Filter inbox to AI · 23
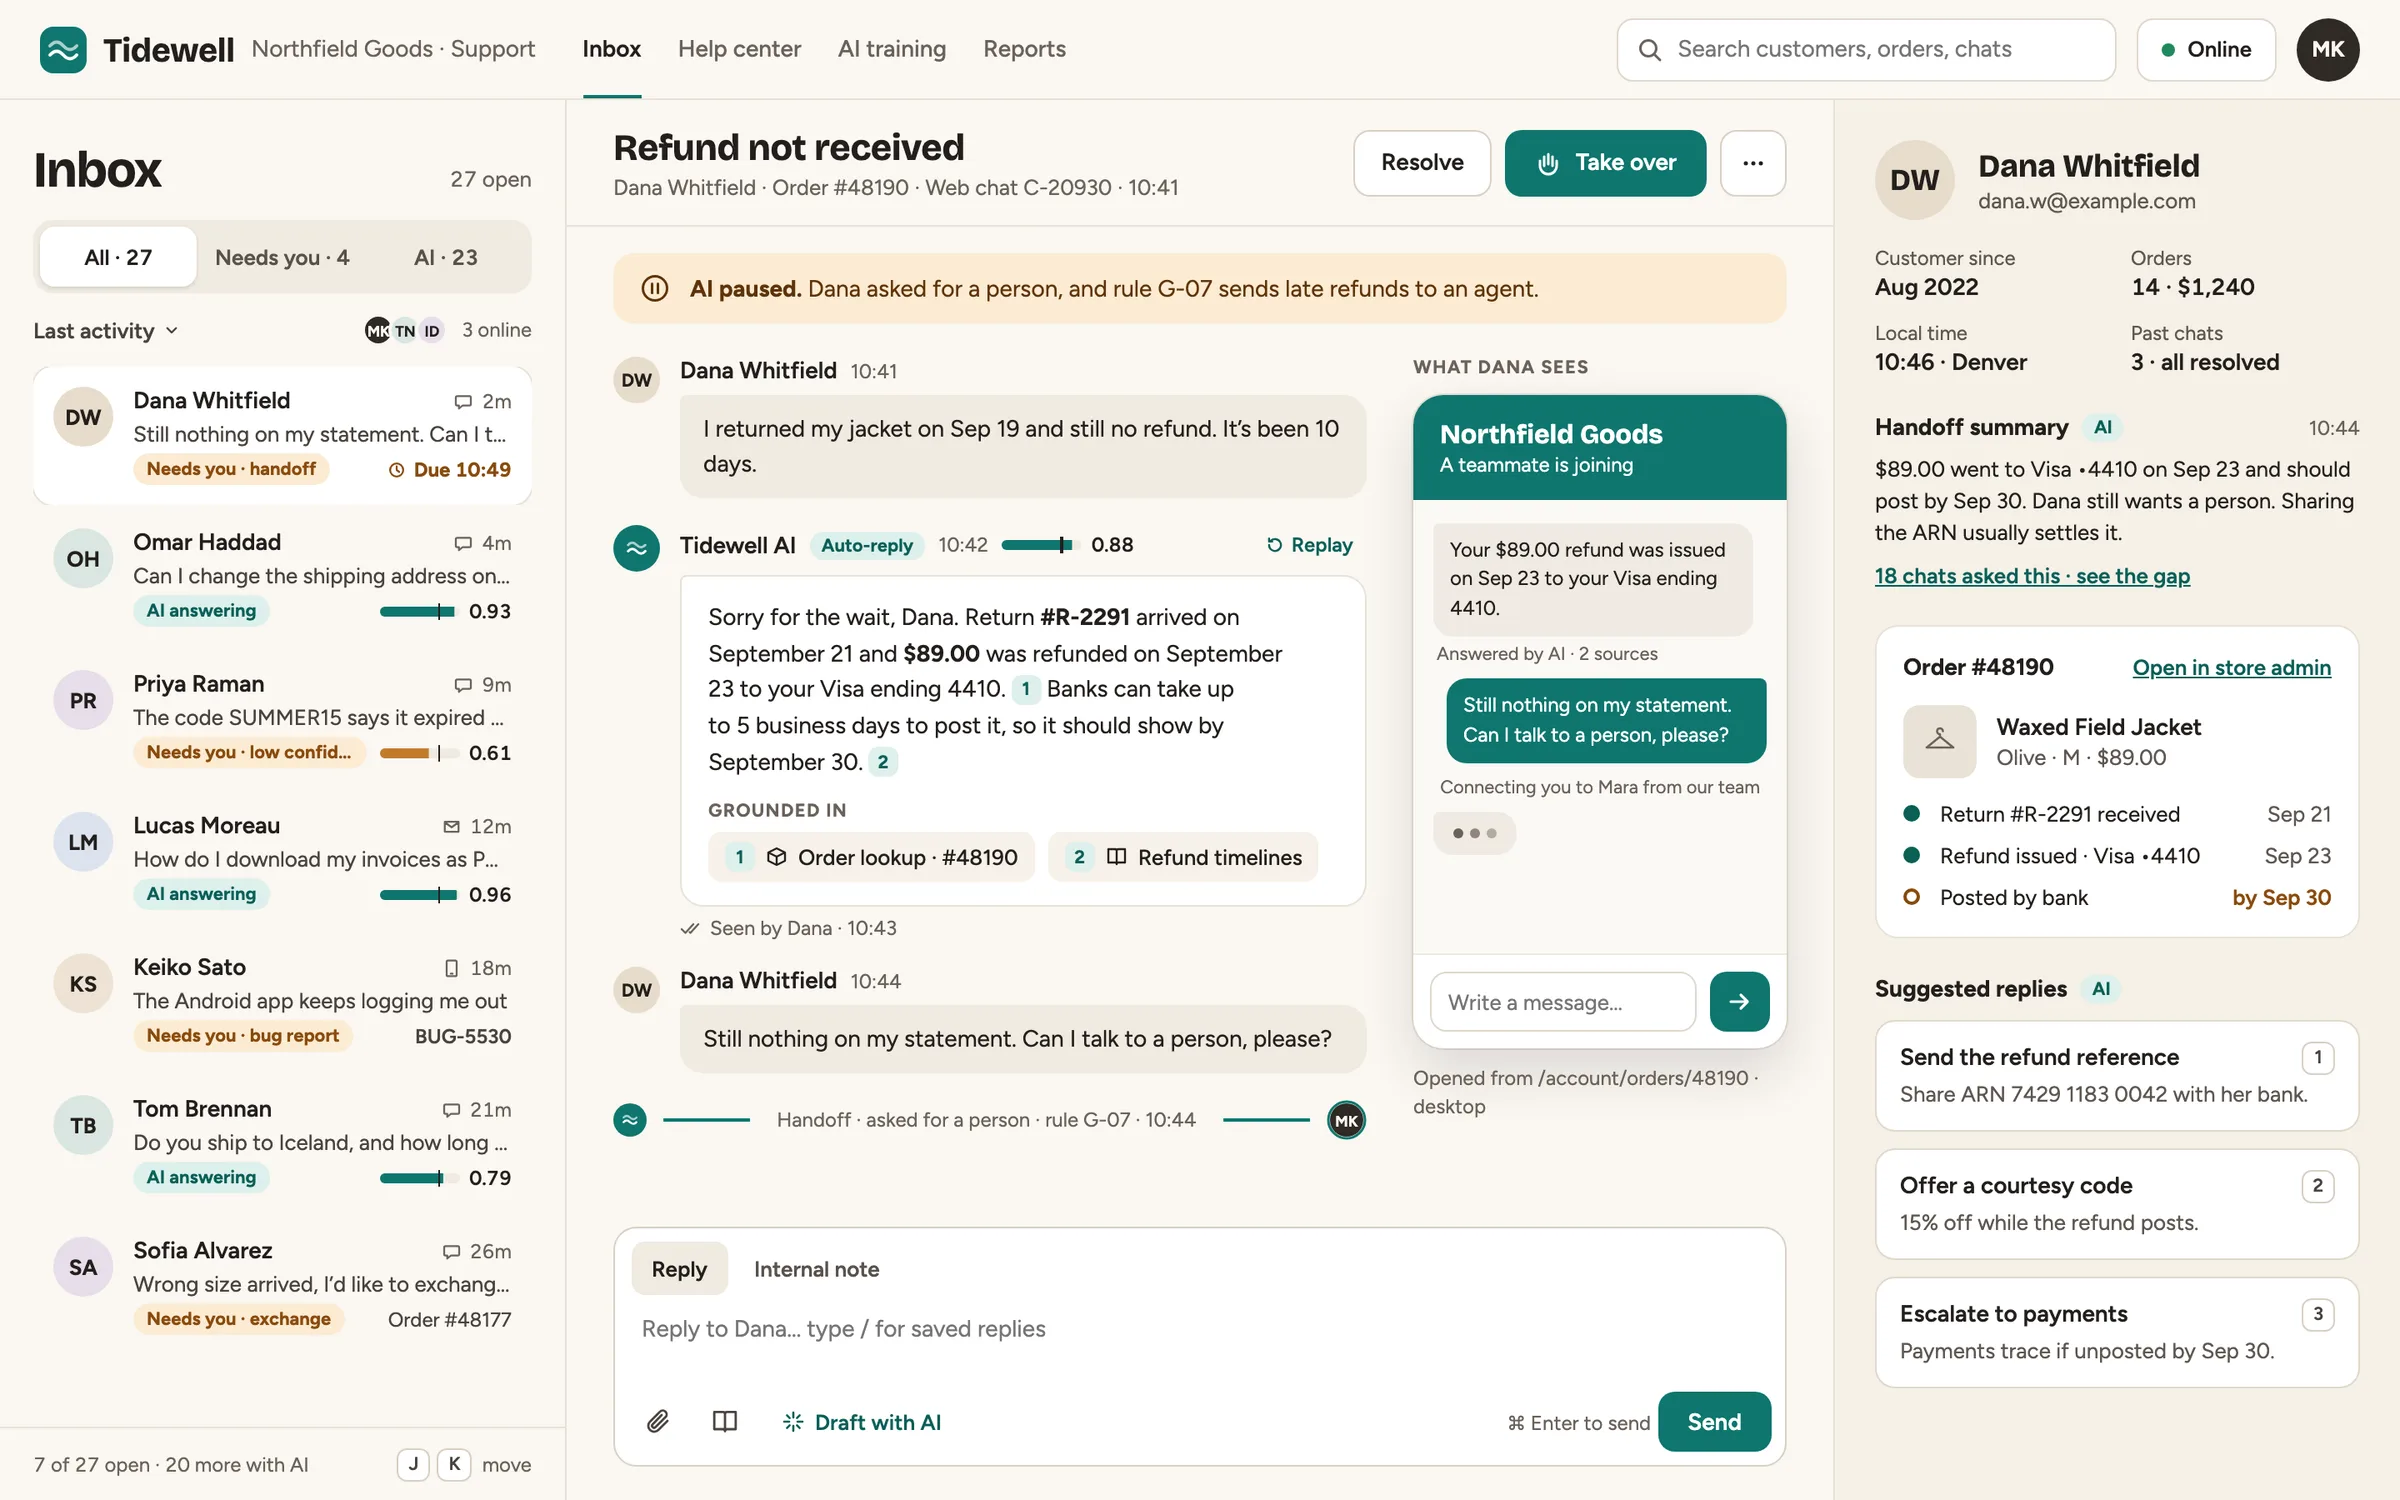 (x=446, y=257)
